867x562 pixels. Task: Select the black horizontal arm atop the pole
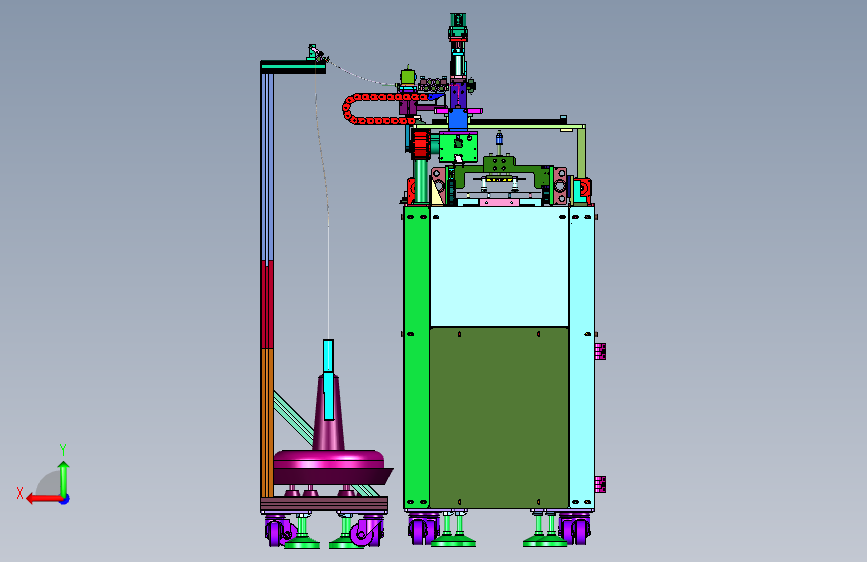293,67
